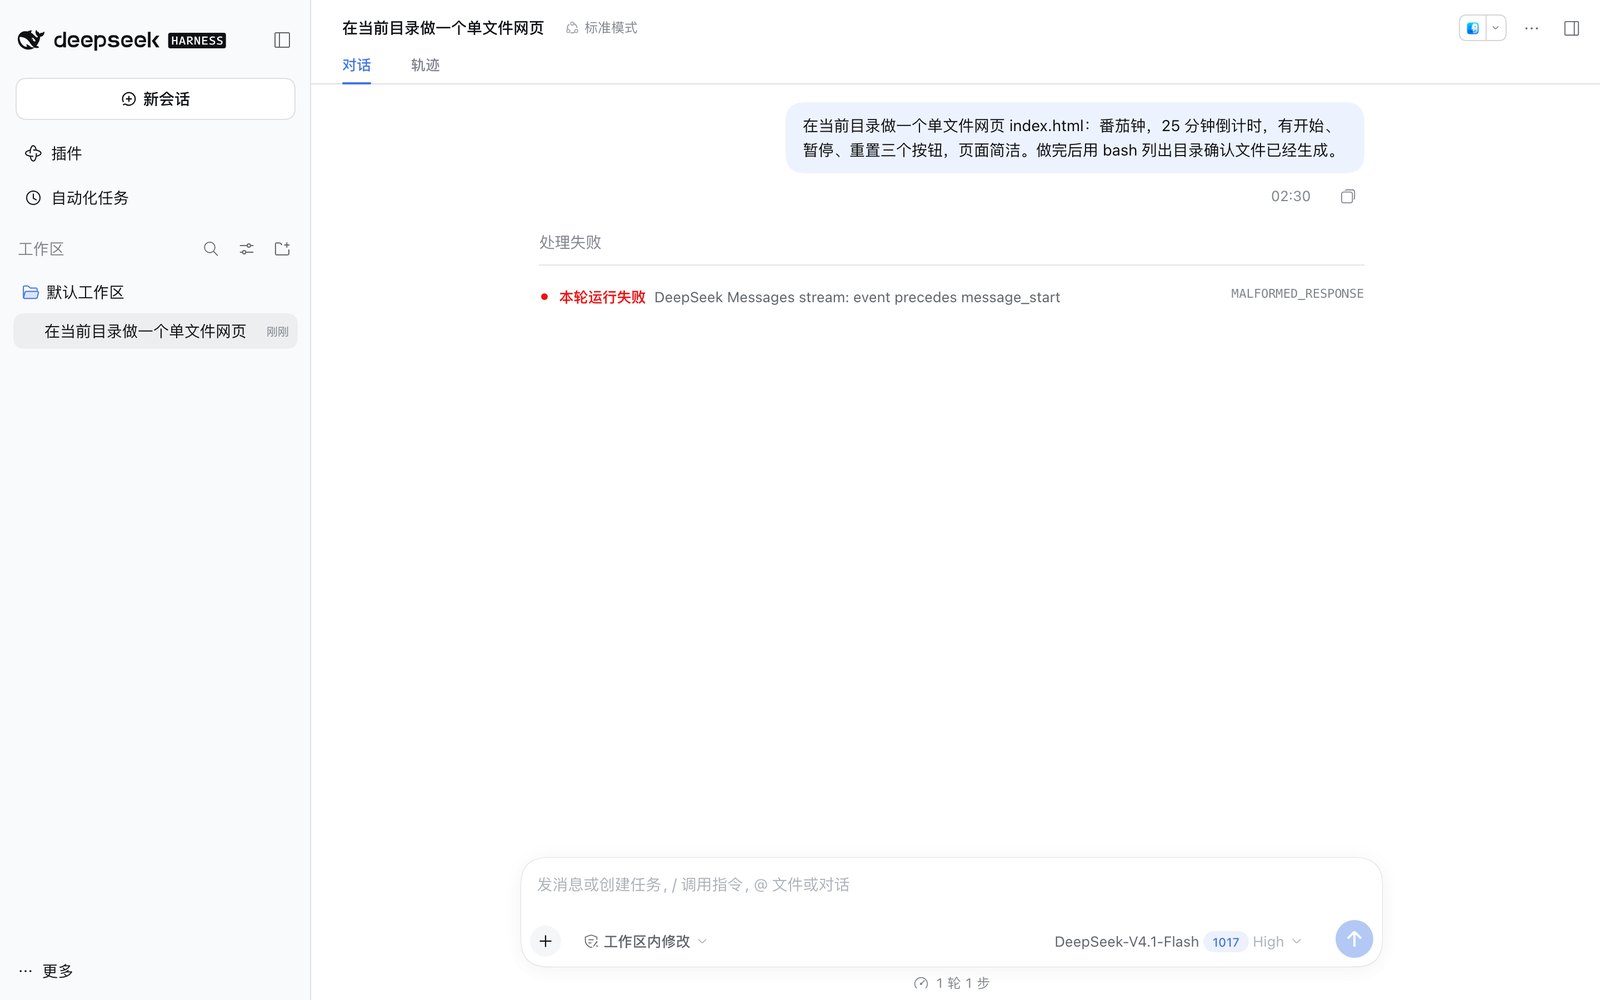Image resolution: width=1600 pixels, height=1000 pixels.
Task: Click the plus attachment button
Action: coord(545,941)
